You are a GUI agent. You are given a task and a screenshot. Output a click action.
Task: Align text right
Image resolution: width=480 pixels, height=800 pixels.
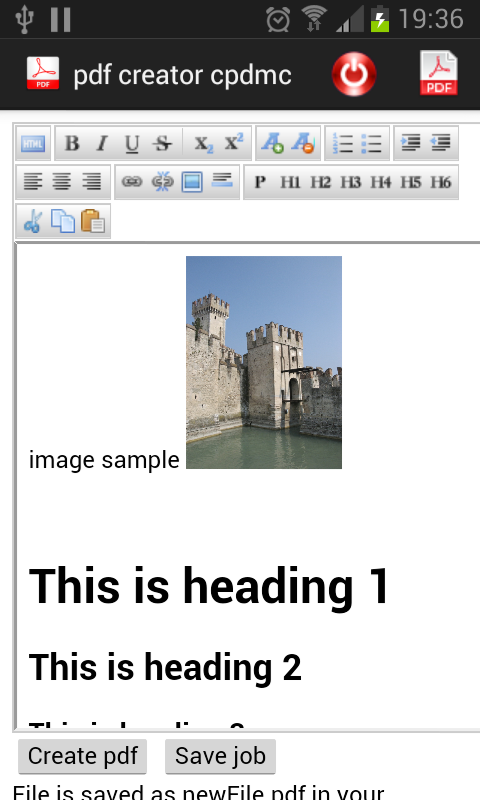pos(92,182)
